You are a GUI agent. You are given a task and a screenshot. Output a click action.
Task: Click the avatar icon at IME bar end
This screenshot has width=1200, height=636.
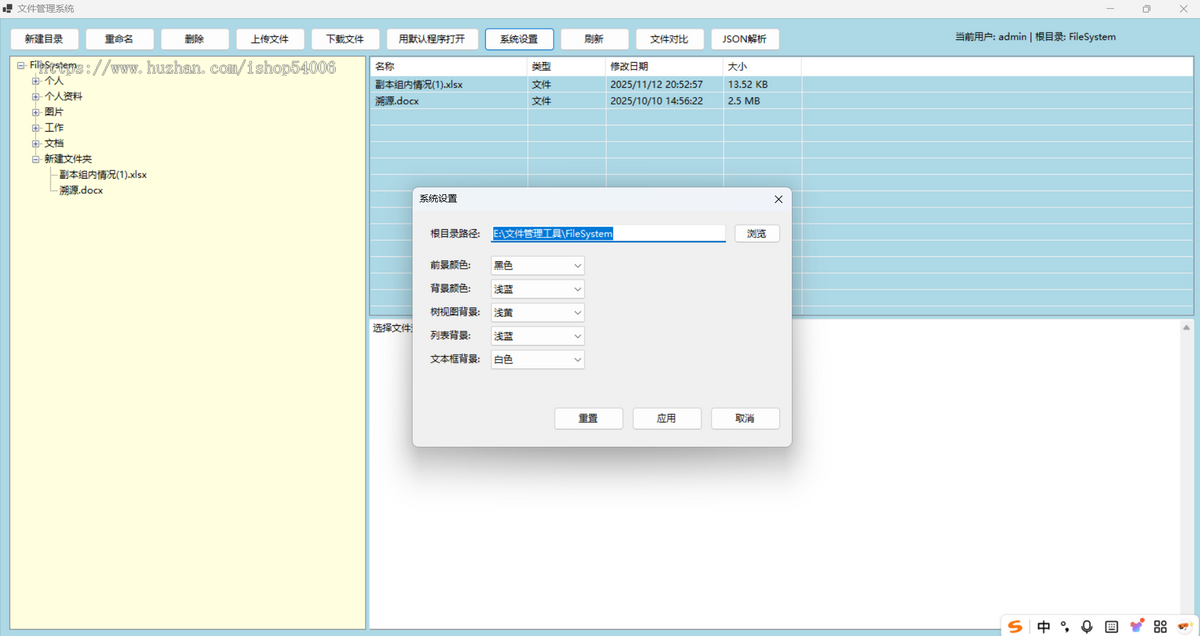click(x=1184, y=626)
